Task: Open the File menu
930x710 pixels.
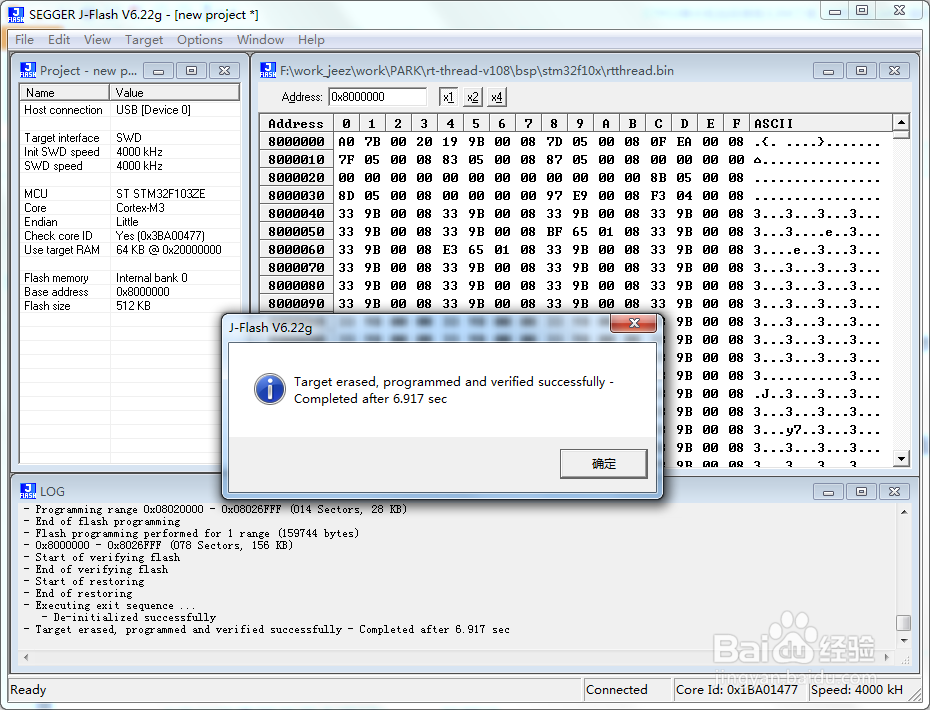Action: click(x=24, y=40)
